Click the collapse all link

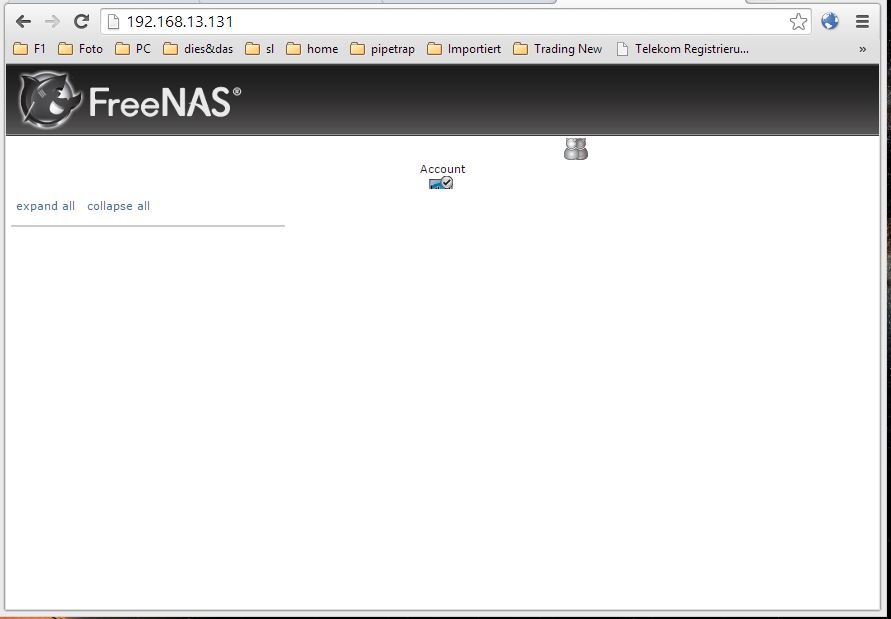point(118,206)
